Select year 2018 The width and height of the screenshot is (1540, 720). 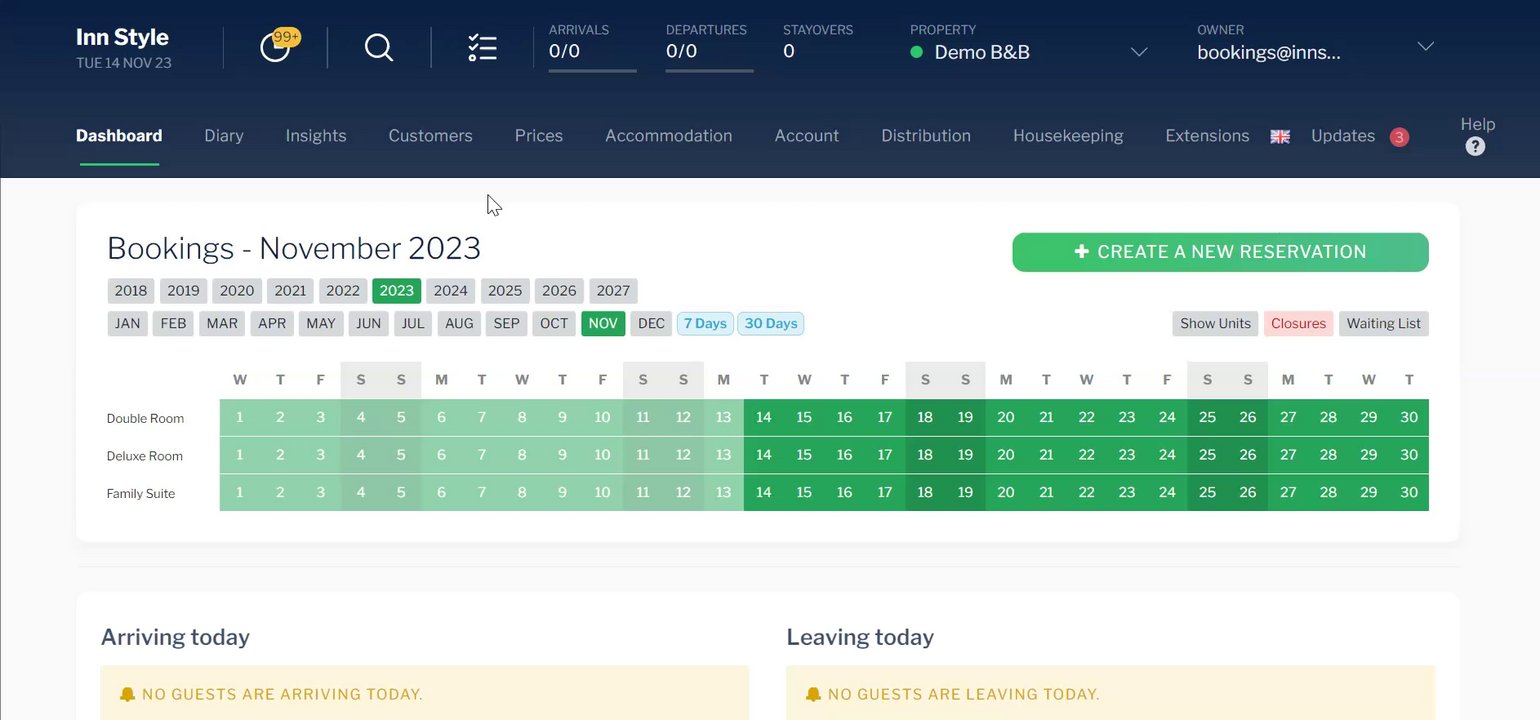[131, 291]
